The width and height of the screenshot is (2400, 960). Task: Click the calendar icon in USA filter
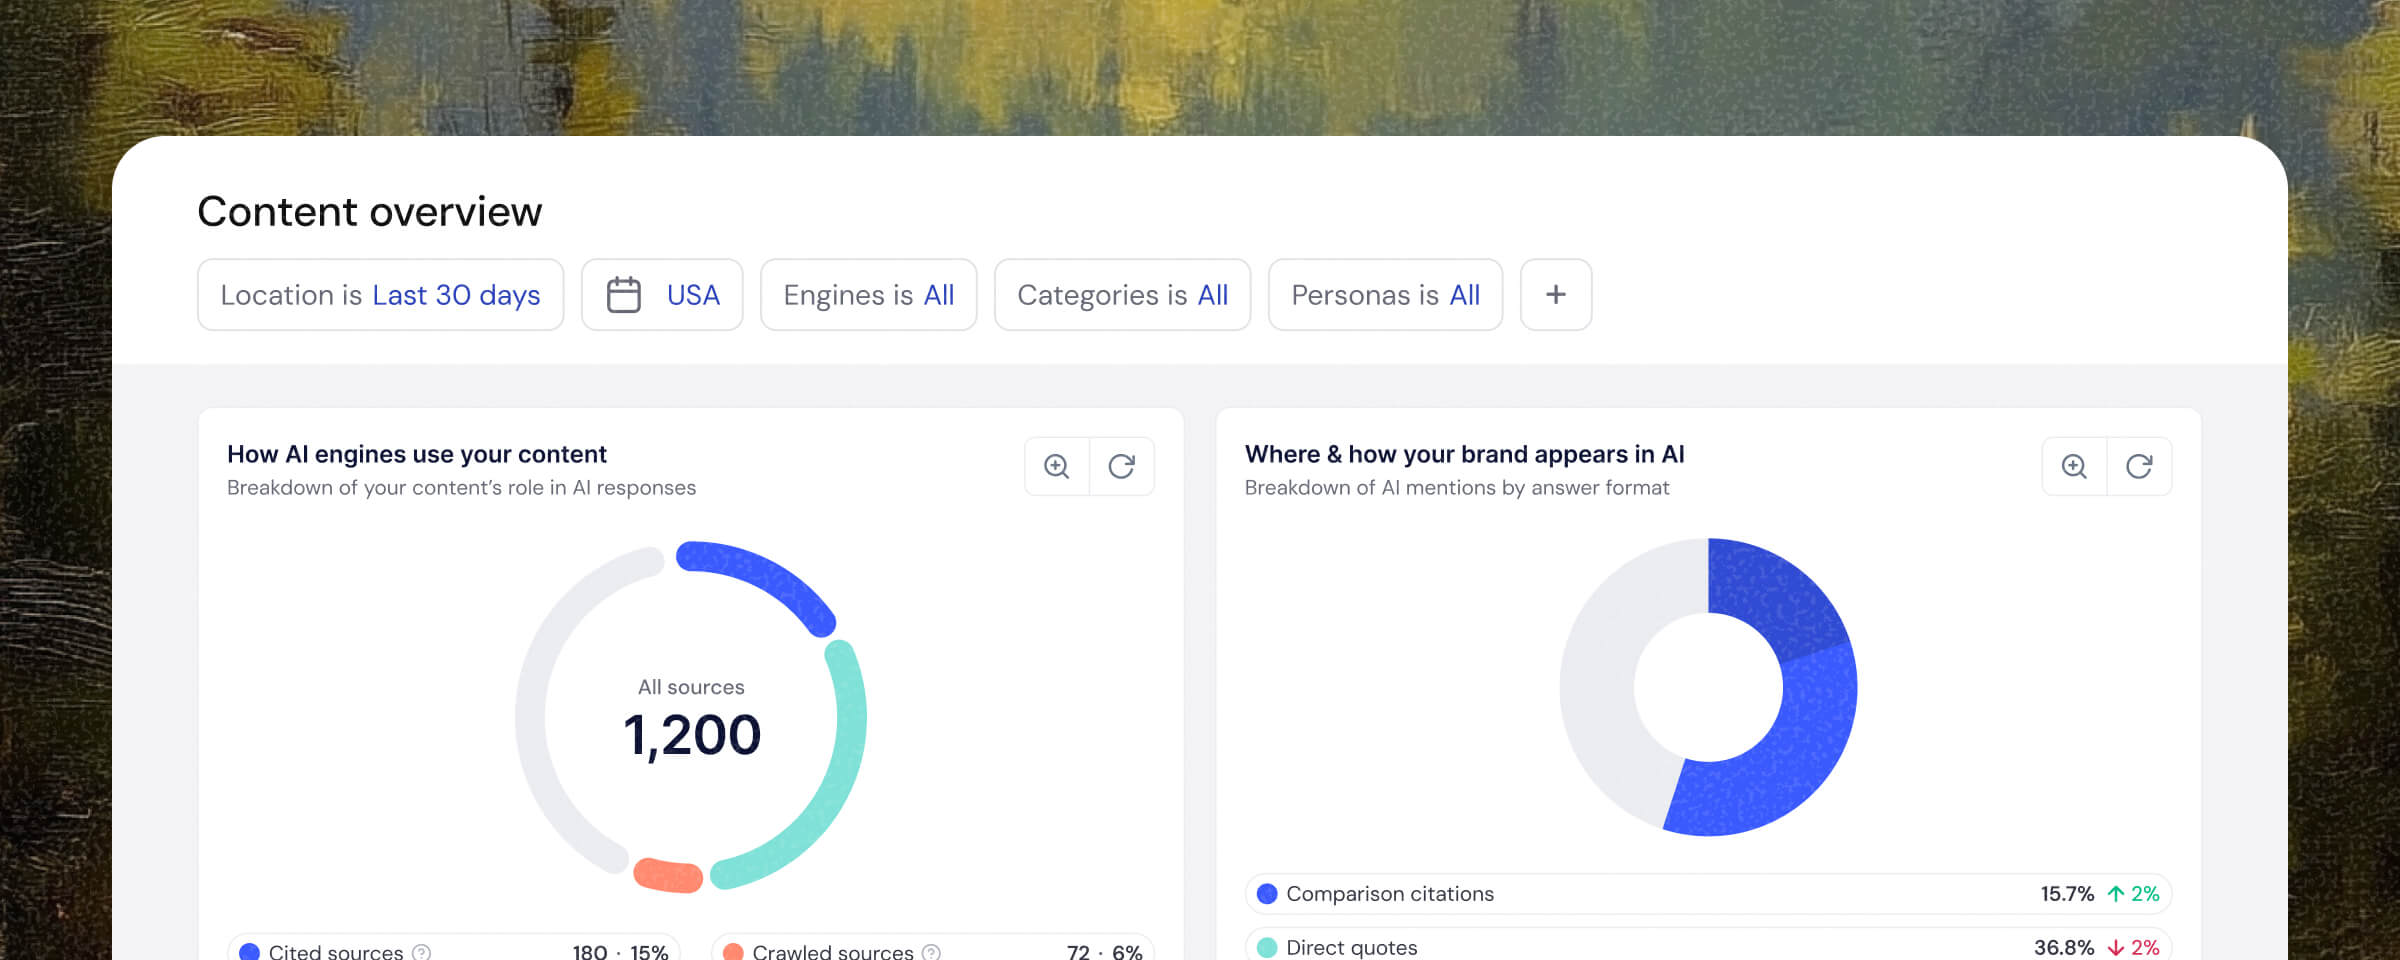(x=624, y=295)
